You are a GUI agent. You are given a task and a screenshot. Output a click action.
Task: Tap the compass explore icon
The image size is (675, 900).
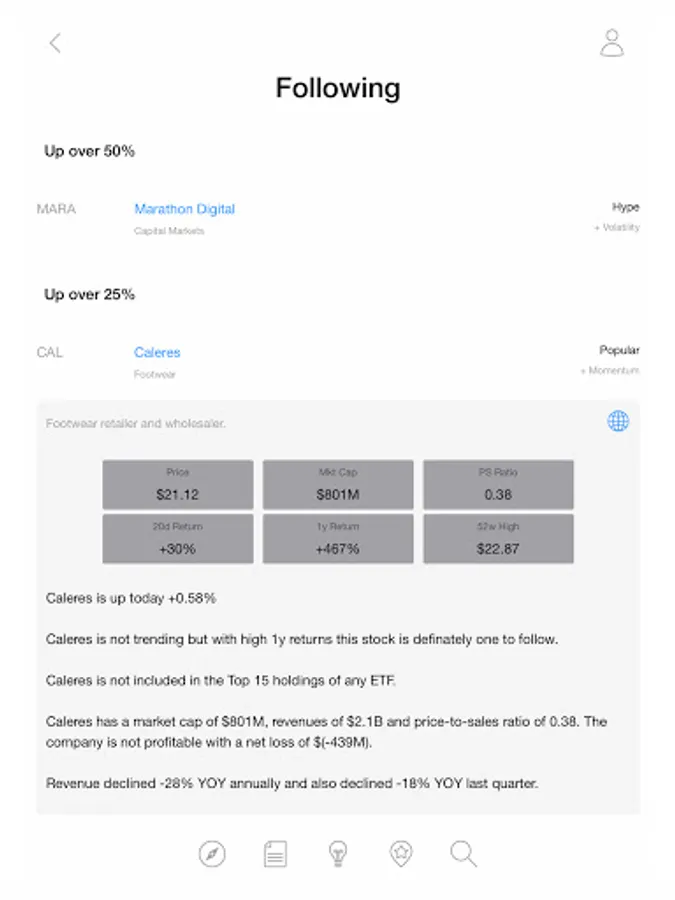212,853
